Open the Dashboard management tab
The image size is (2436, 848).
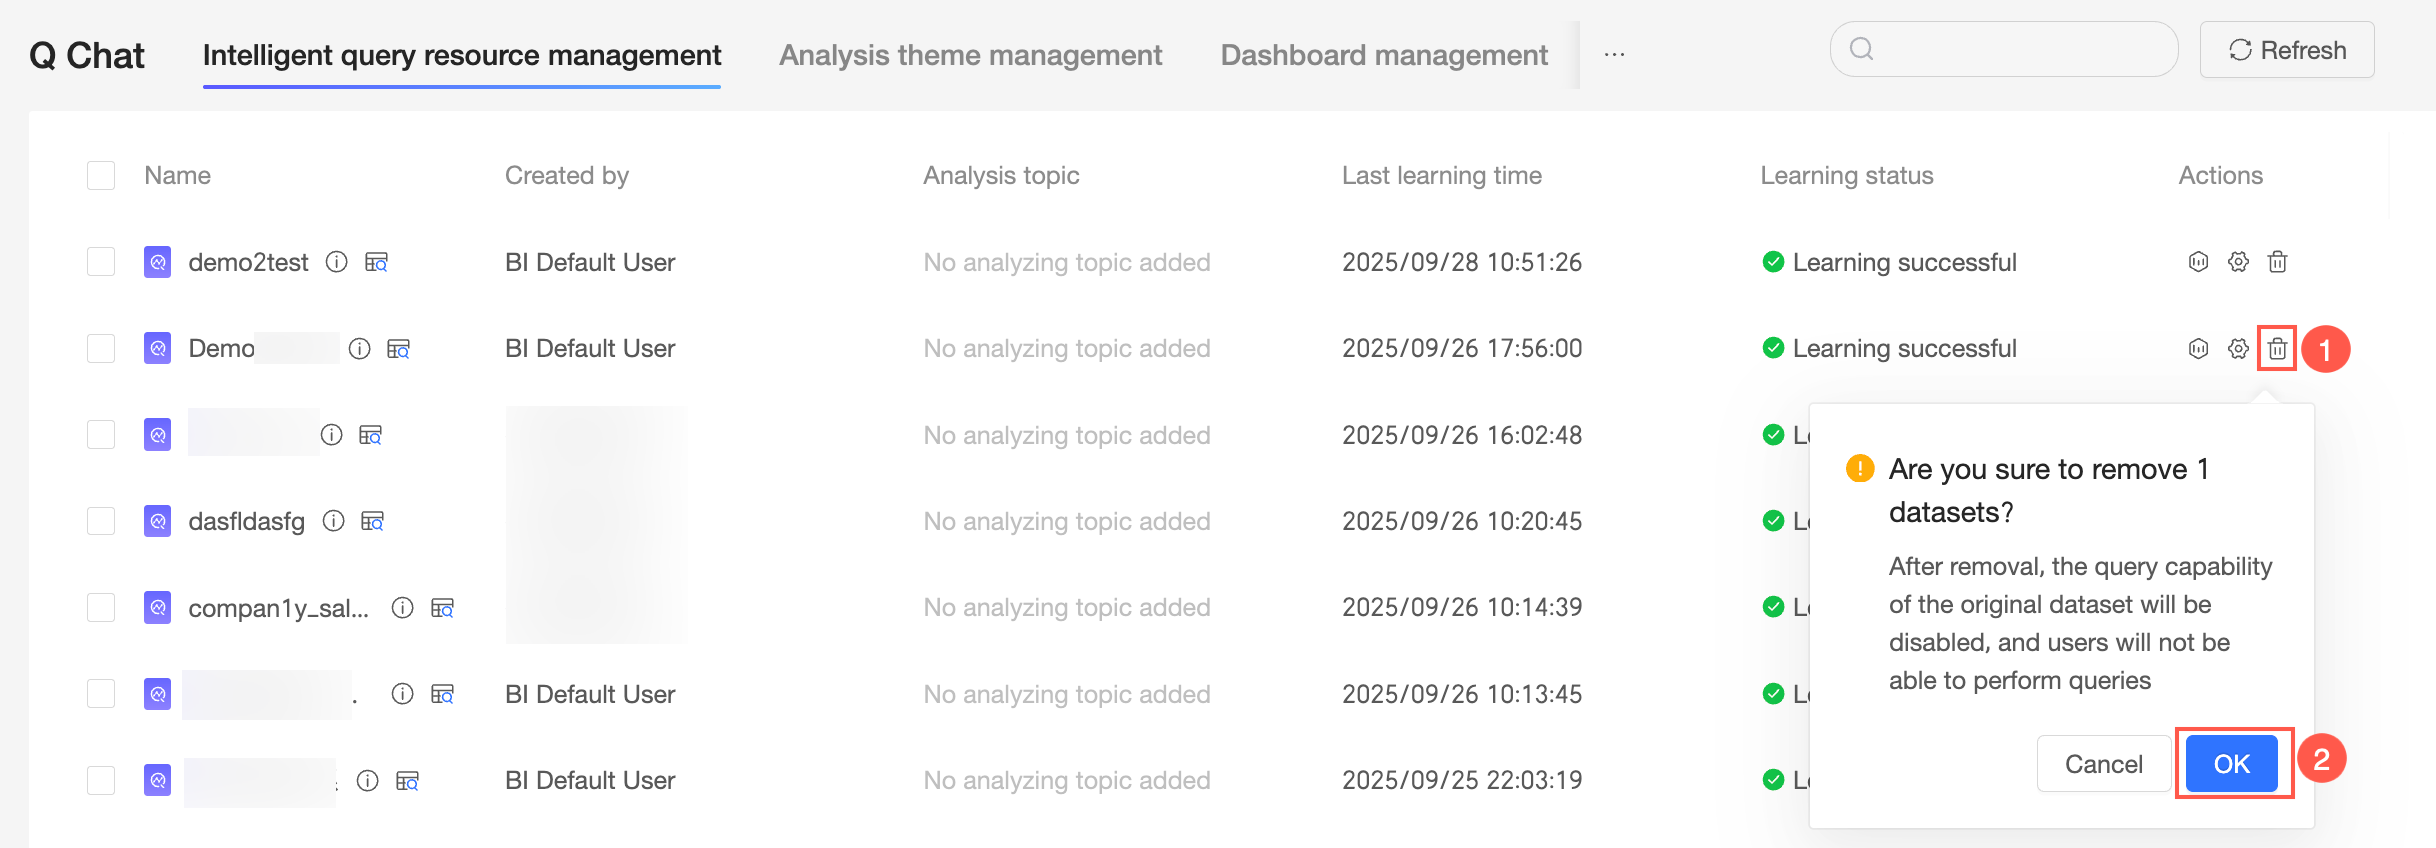click(1384, 55)
